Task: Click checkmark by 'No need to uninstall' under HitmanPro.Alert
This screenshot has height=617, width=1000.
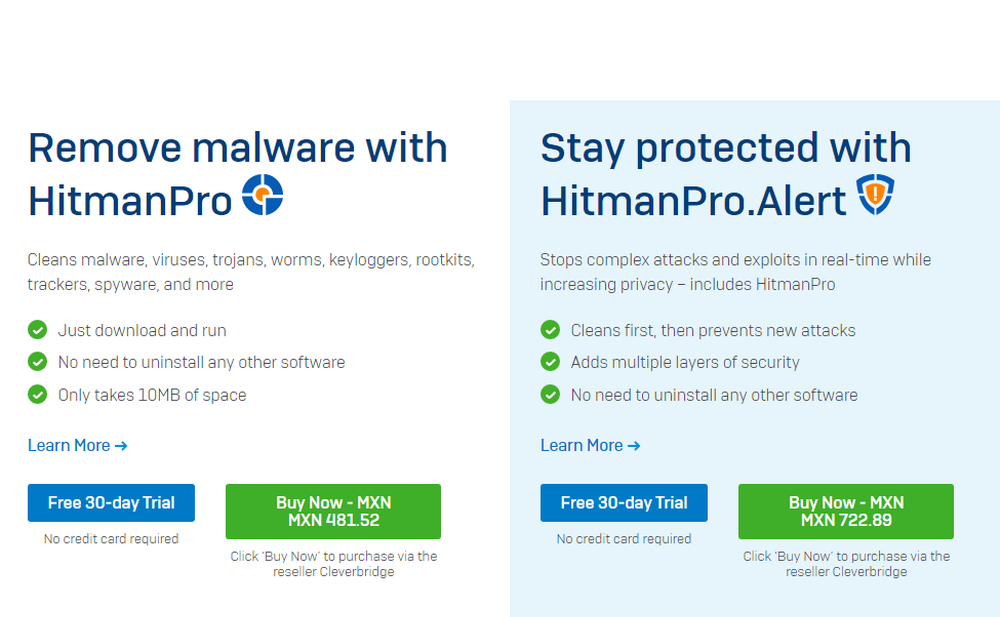Action: (x=550, y=394)
